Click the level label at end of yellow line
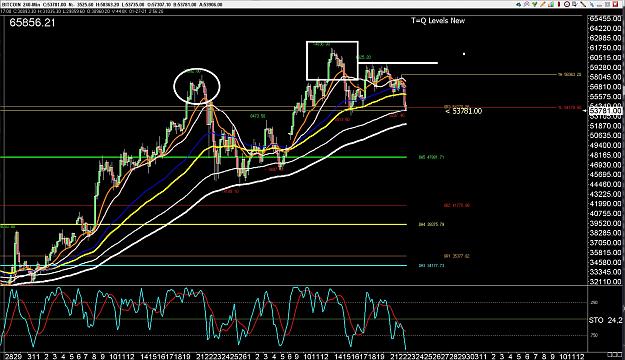The image size is (625, 360). click(431, 225)
